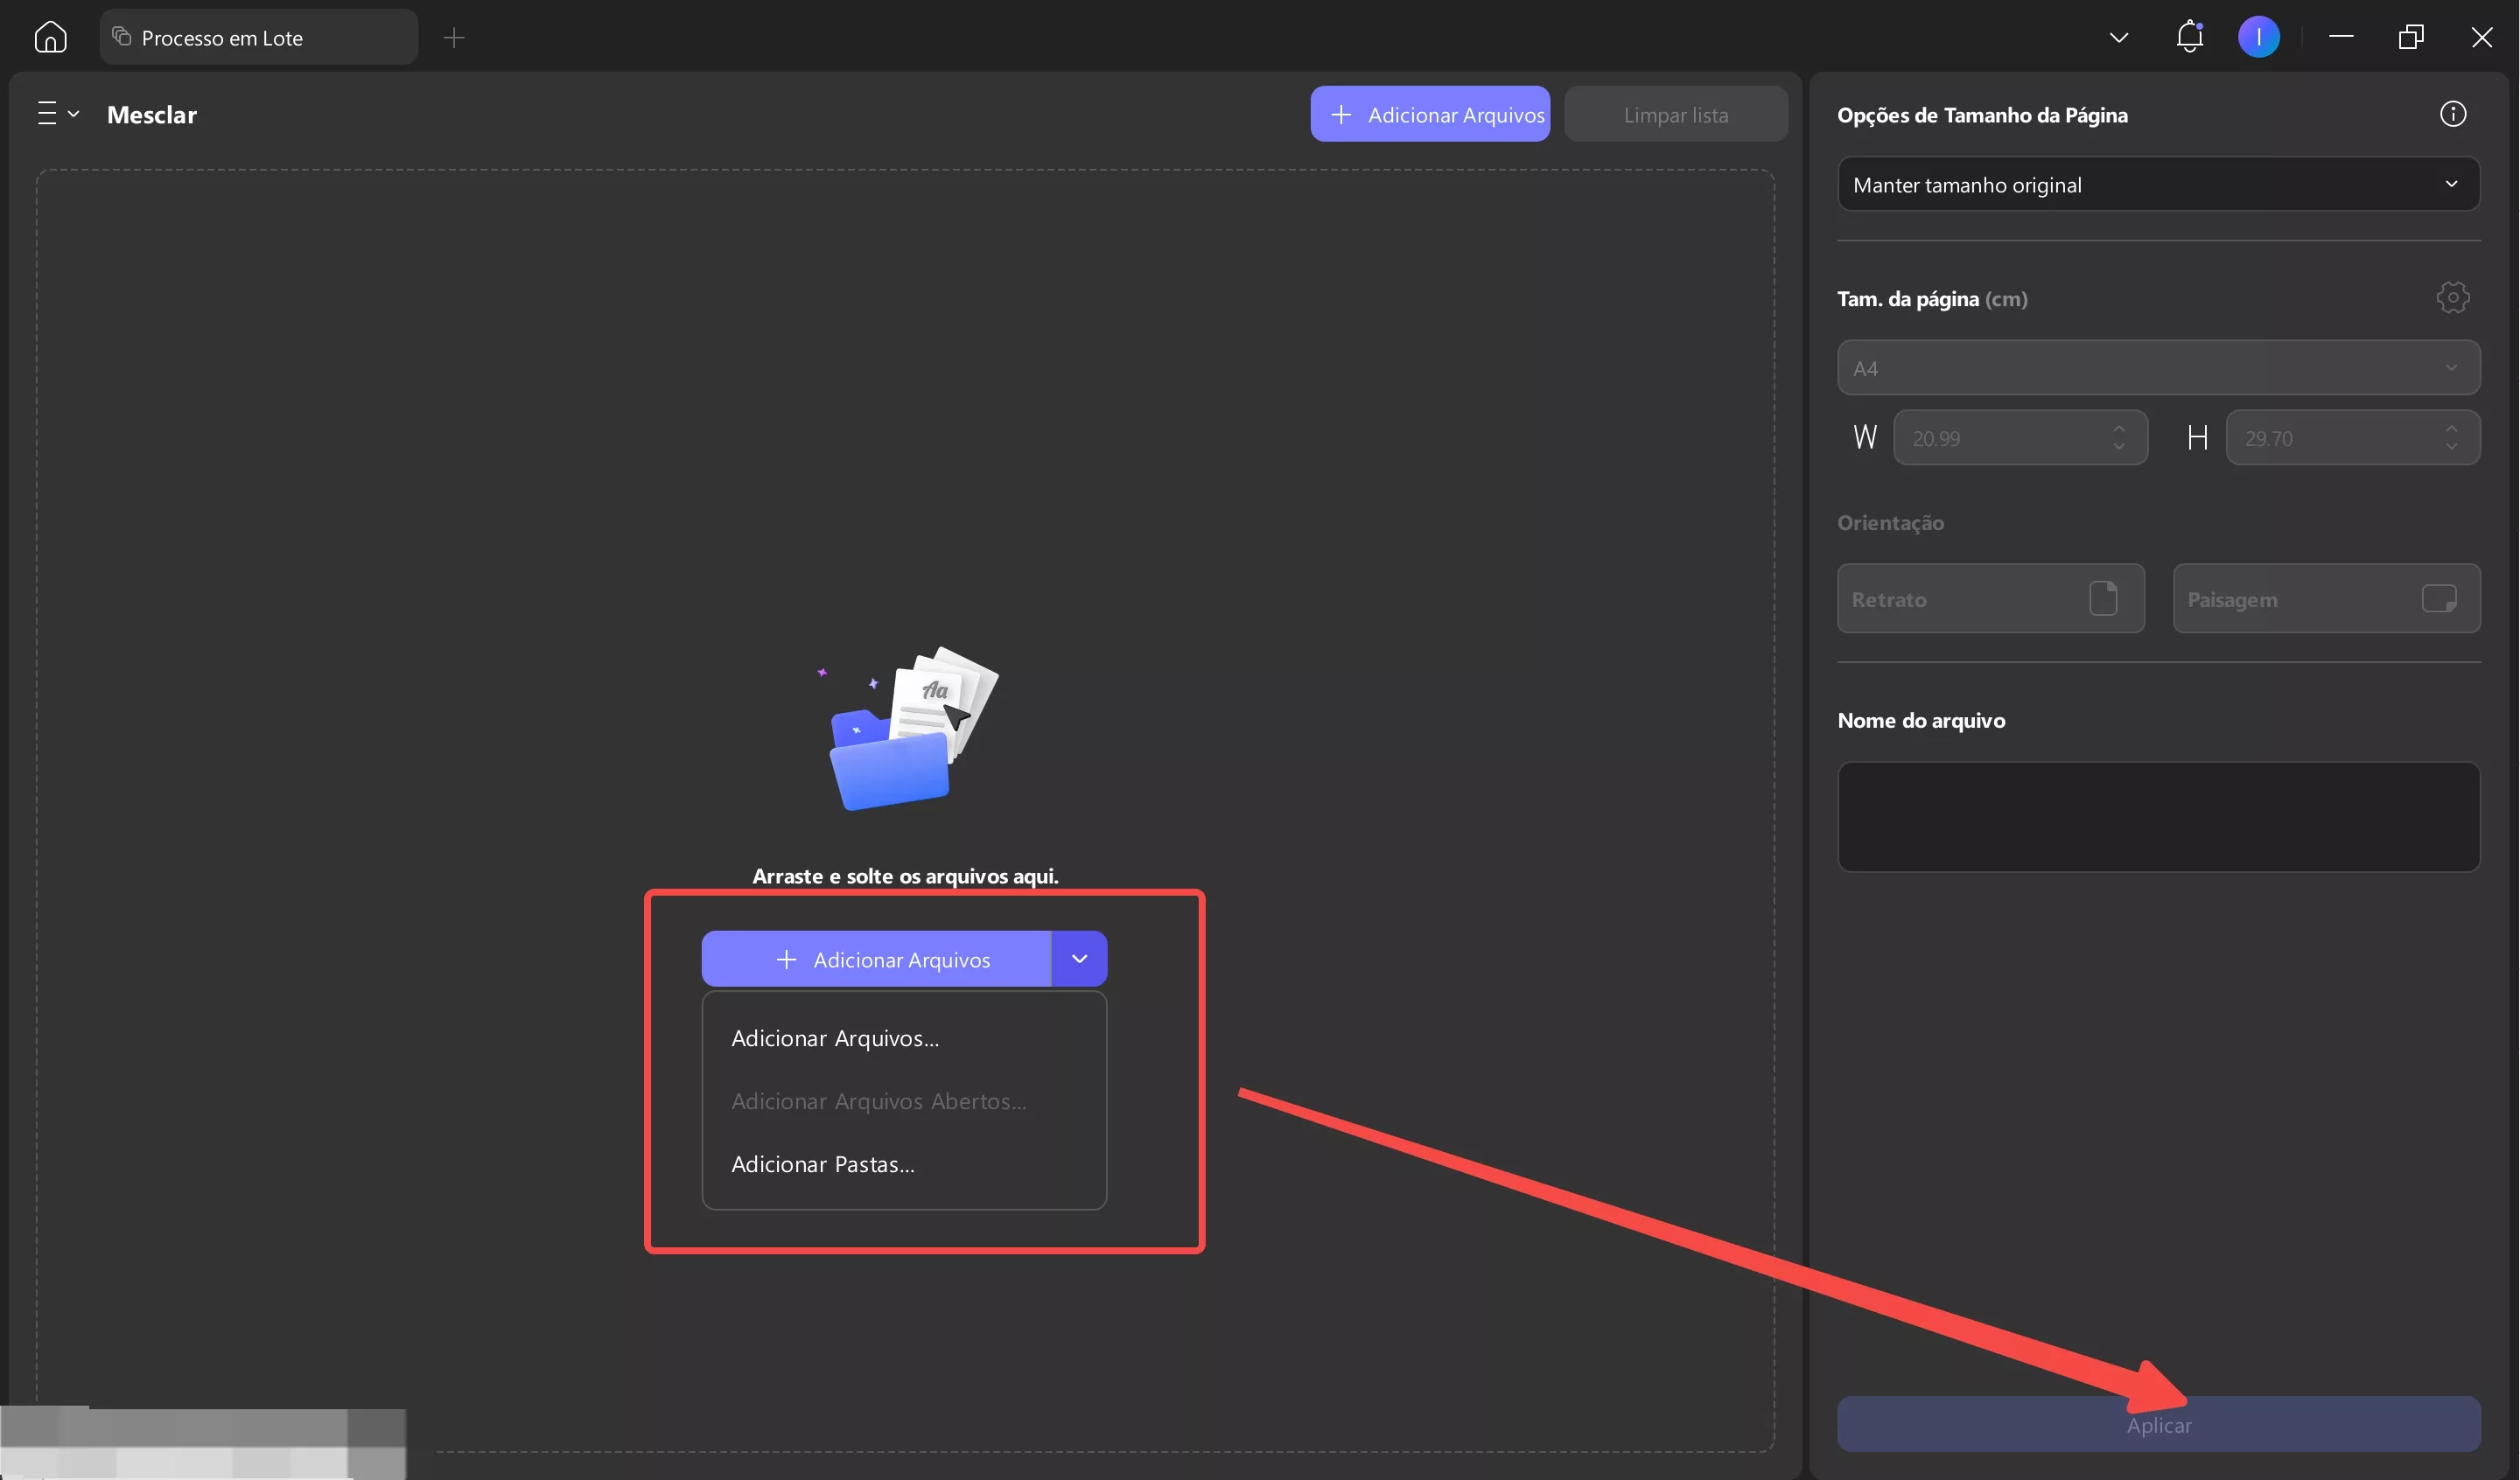Expand the title bar chevron dropdown
This screenshot has height=1480, width=2520.
pyautogui.click(x=2118, y=38)
